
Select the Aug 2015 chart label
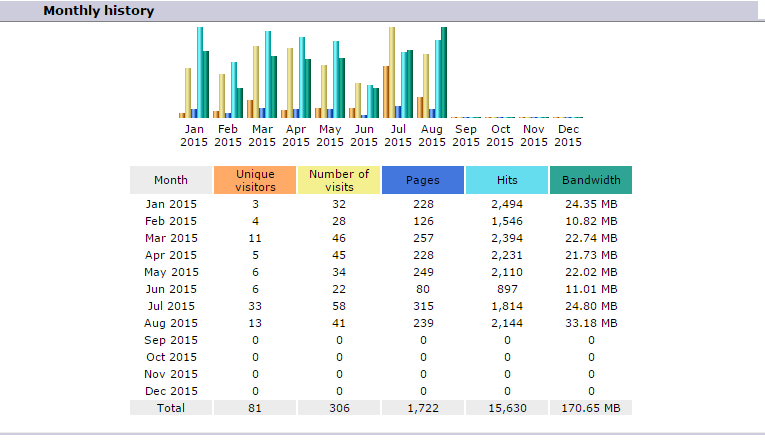tap(432, 136)
